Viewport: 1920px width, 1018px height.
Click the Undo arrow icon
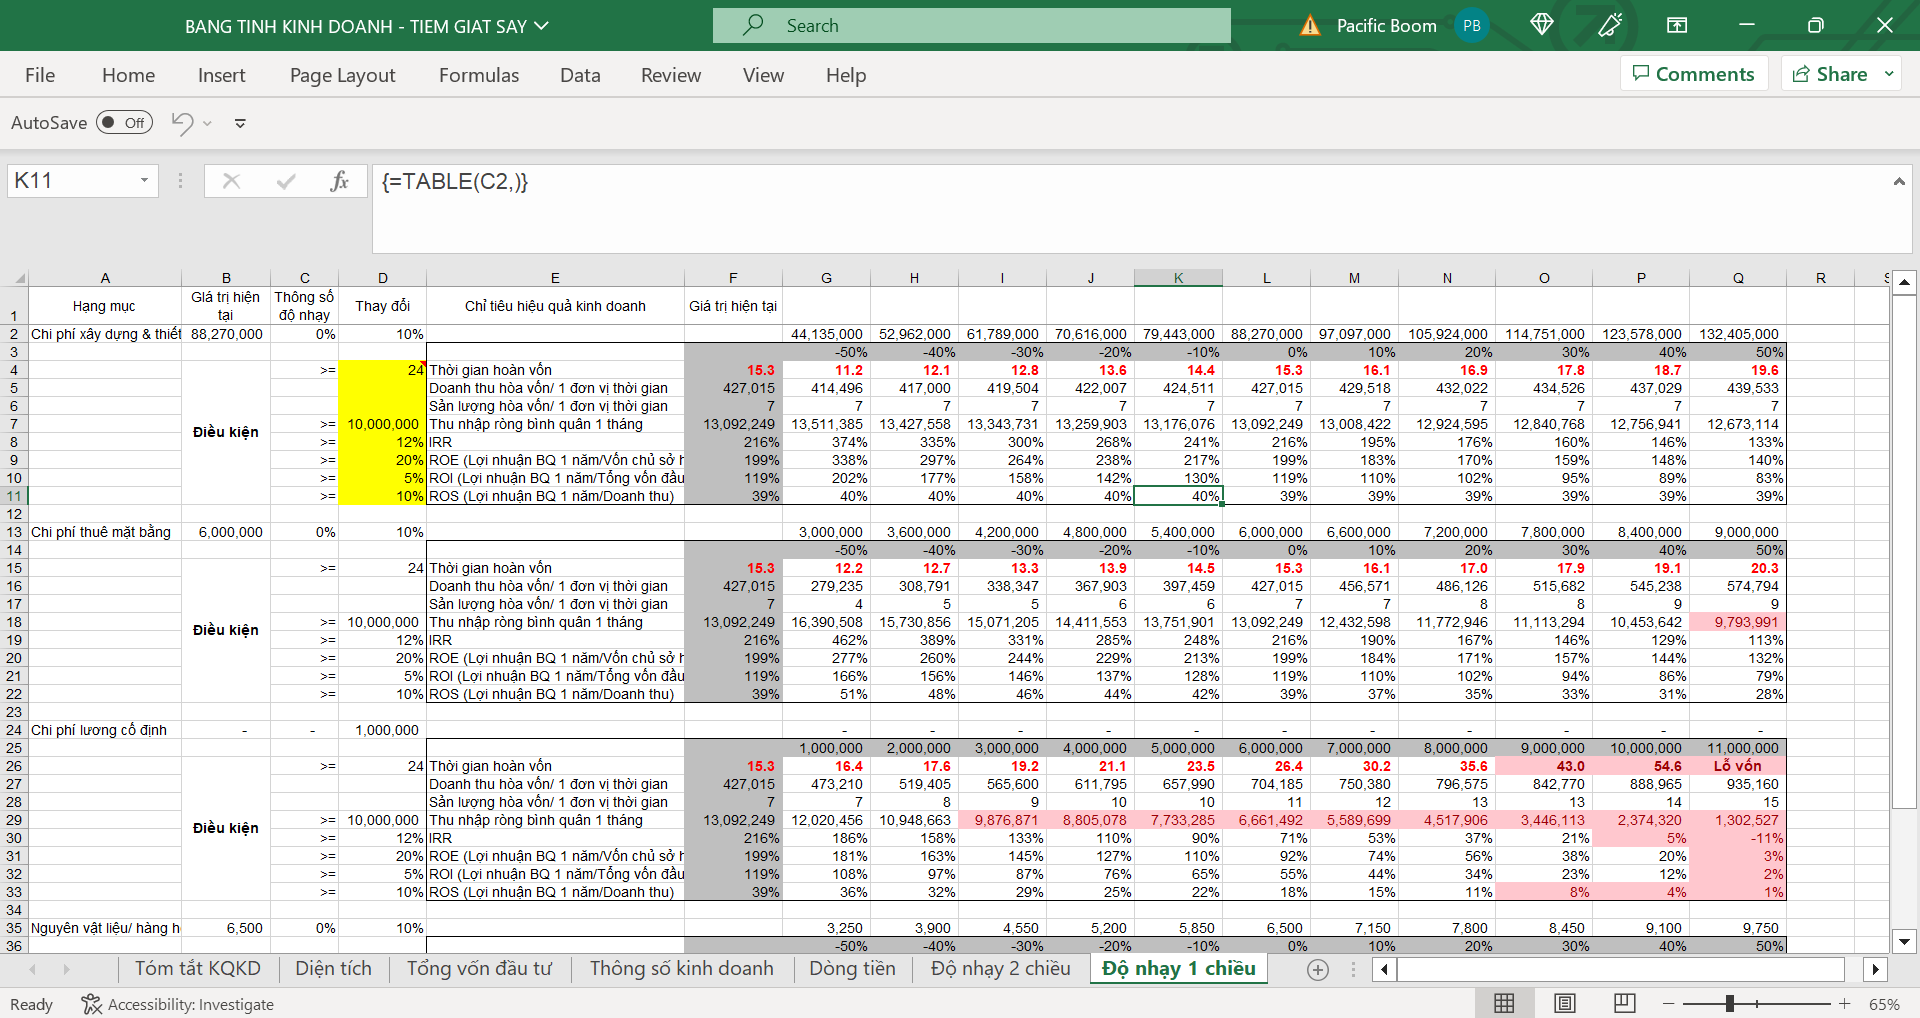pyautogui.click(x=182, y=123)
